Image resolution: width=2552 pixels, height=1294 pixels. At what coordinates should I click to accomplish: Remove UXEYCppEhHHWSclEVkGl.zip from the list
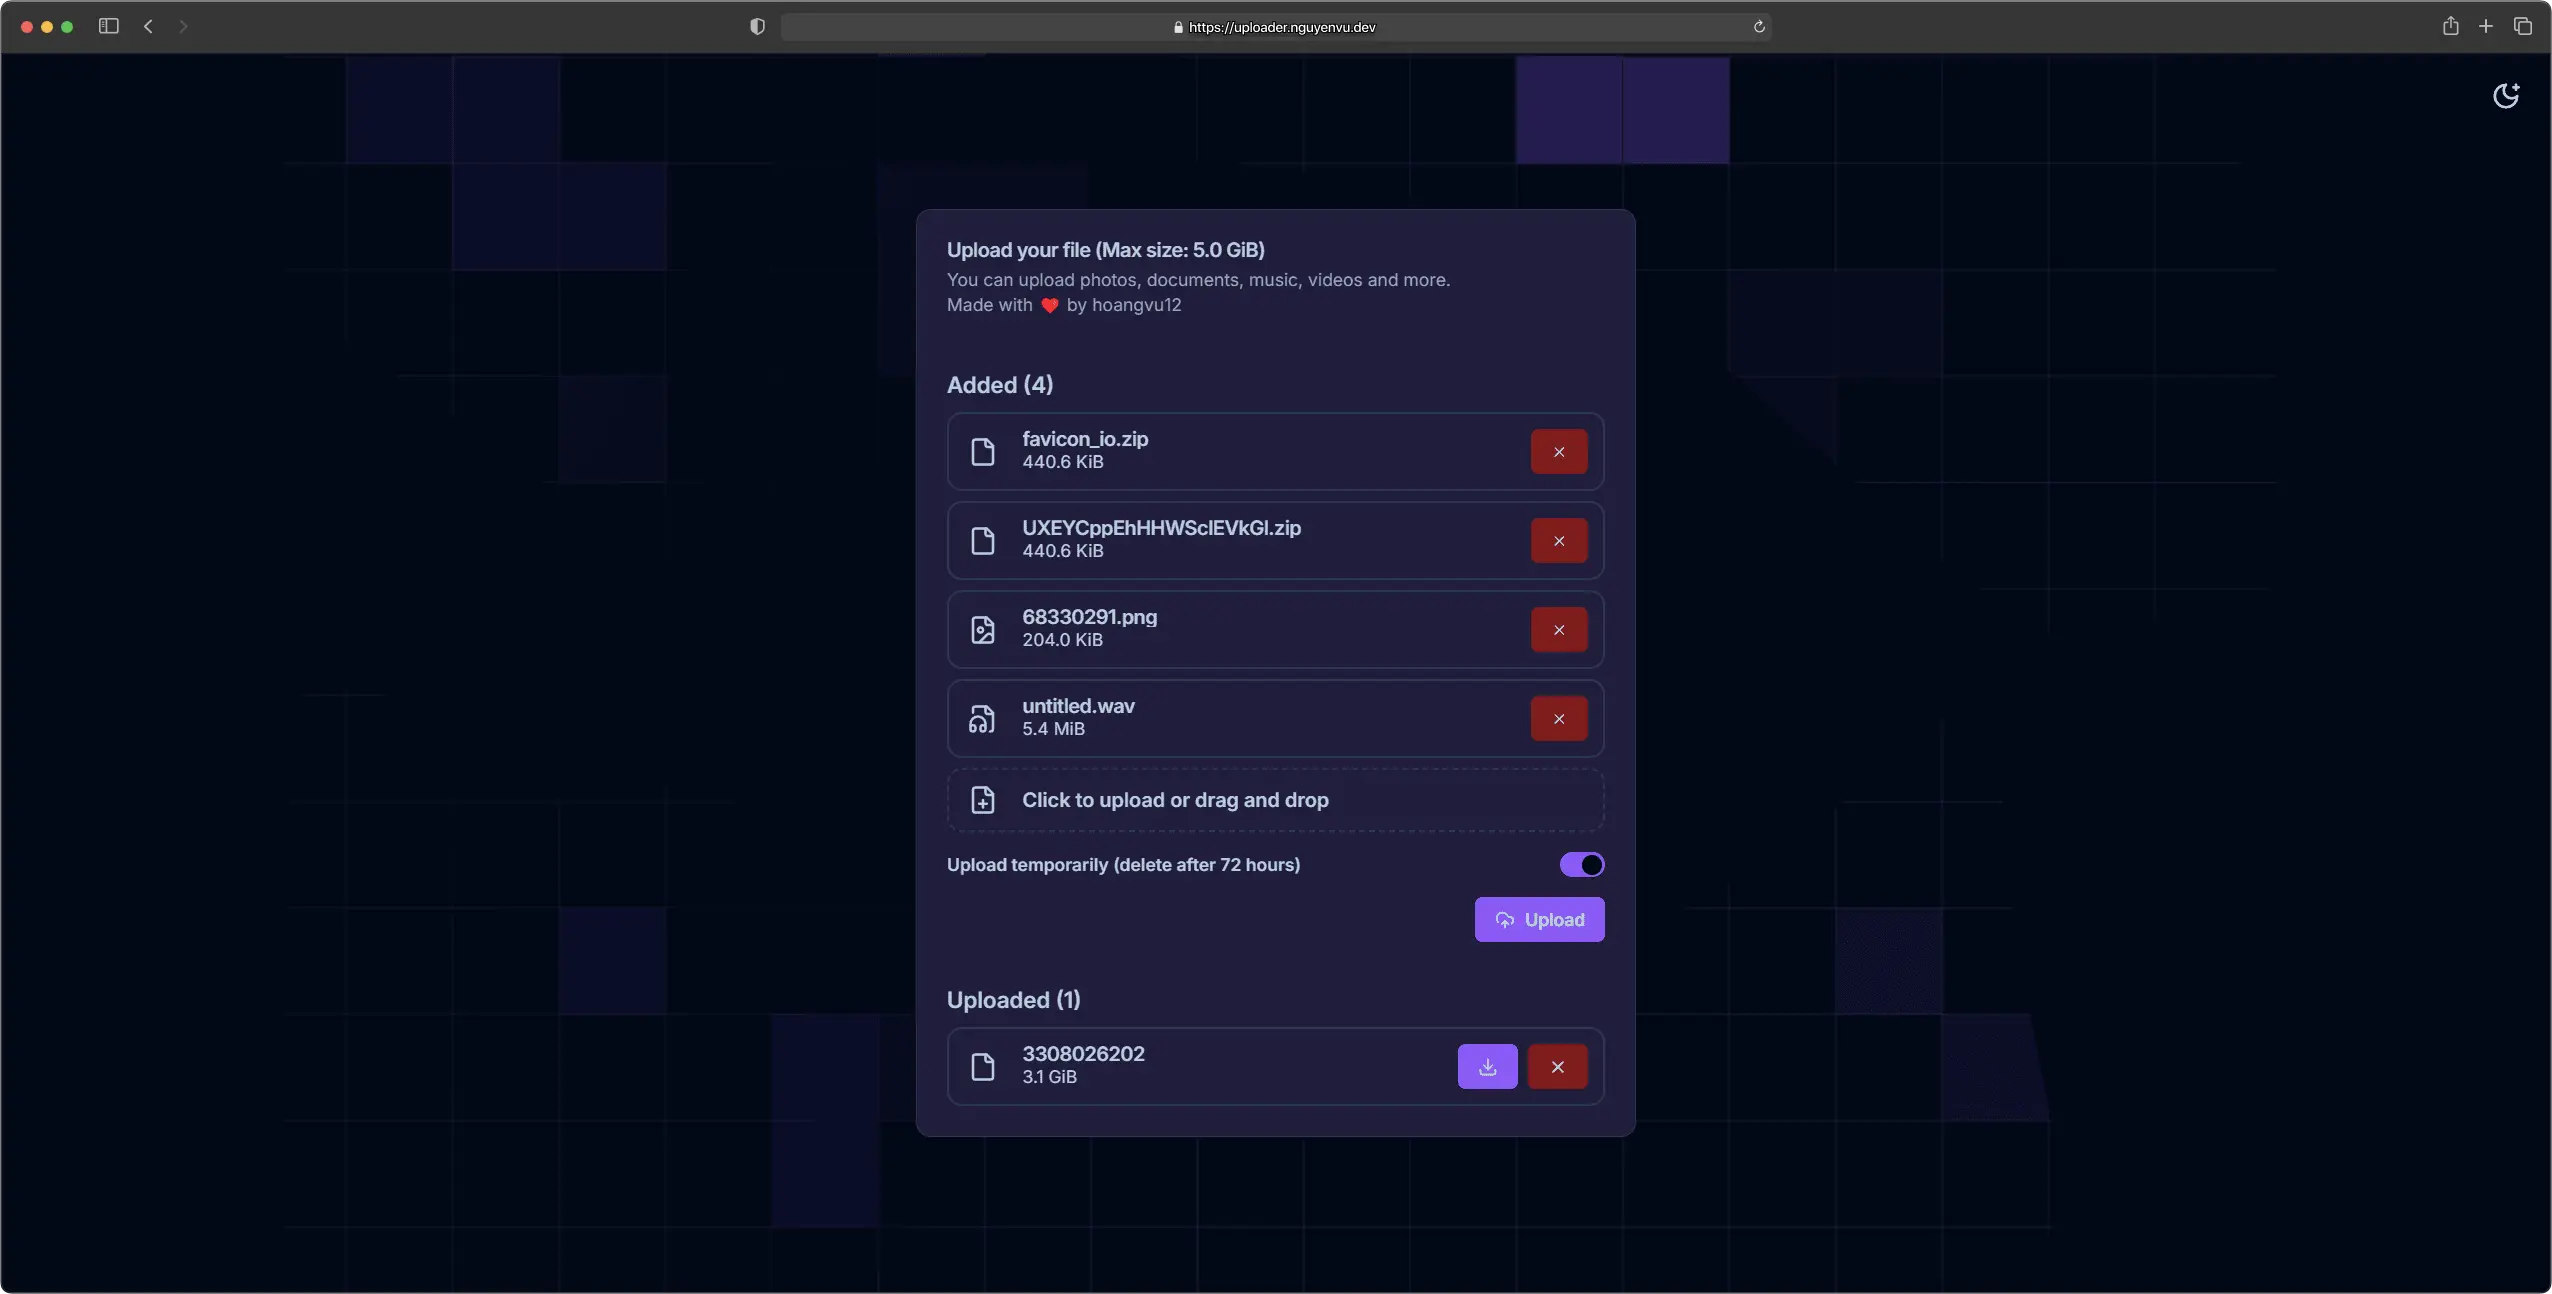coord(1558,541)
